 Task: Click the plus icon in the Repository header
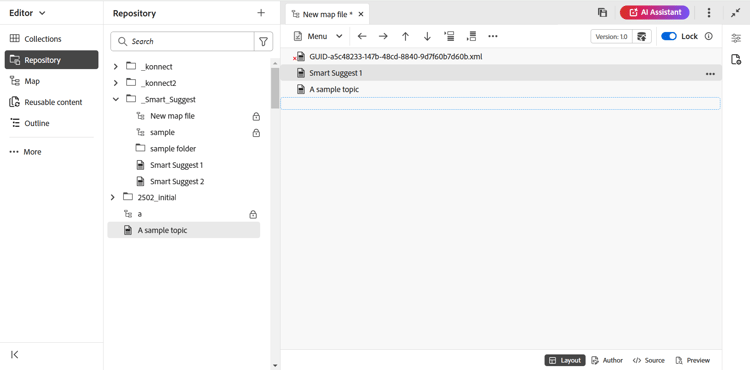coord(261,13)
